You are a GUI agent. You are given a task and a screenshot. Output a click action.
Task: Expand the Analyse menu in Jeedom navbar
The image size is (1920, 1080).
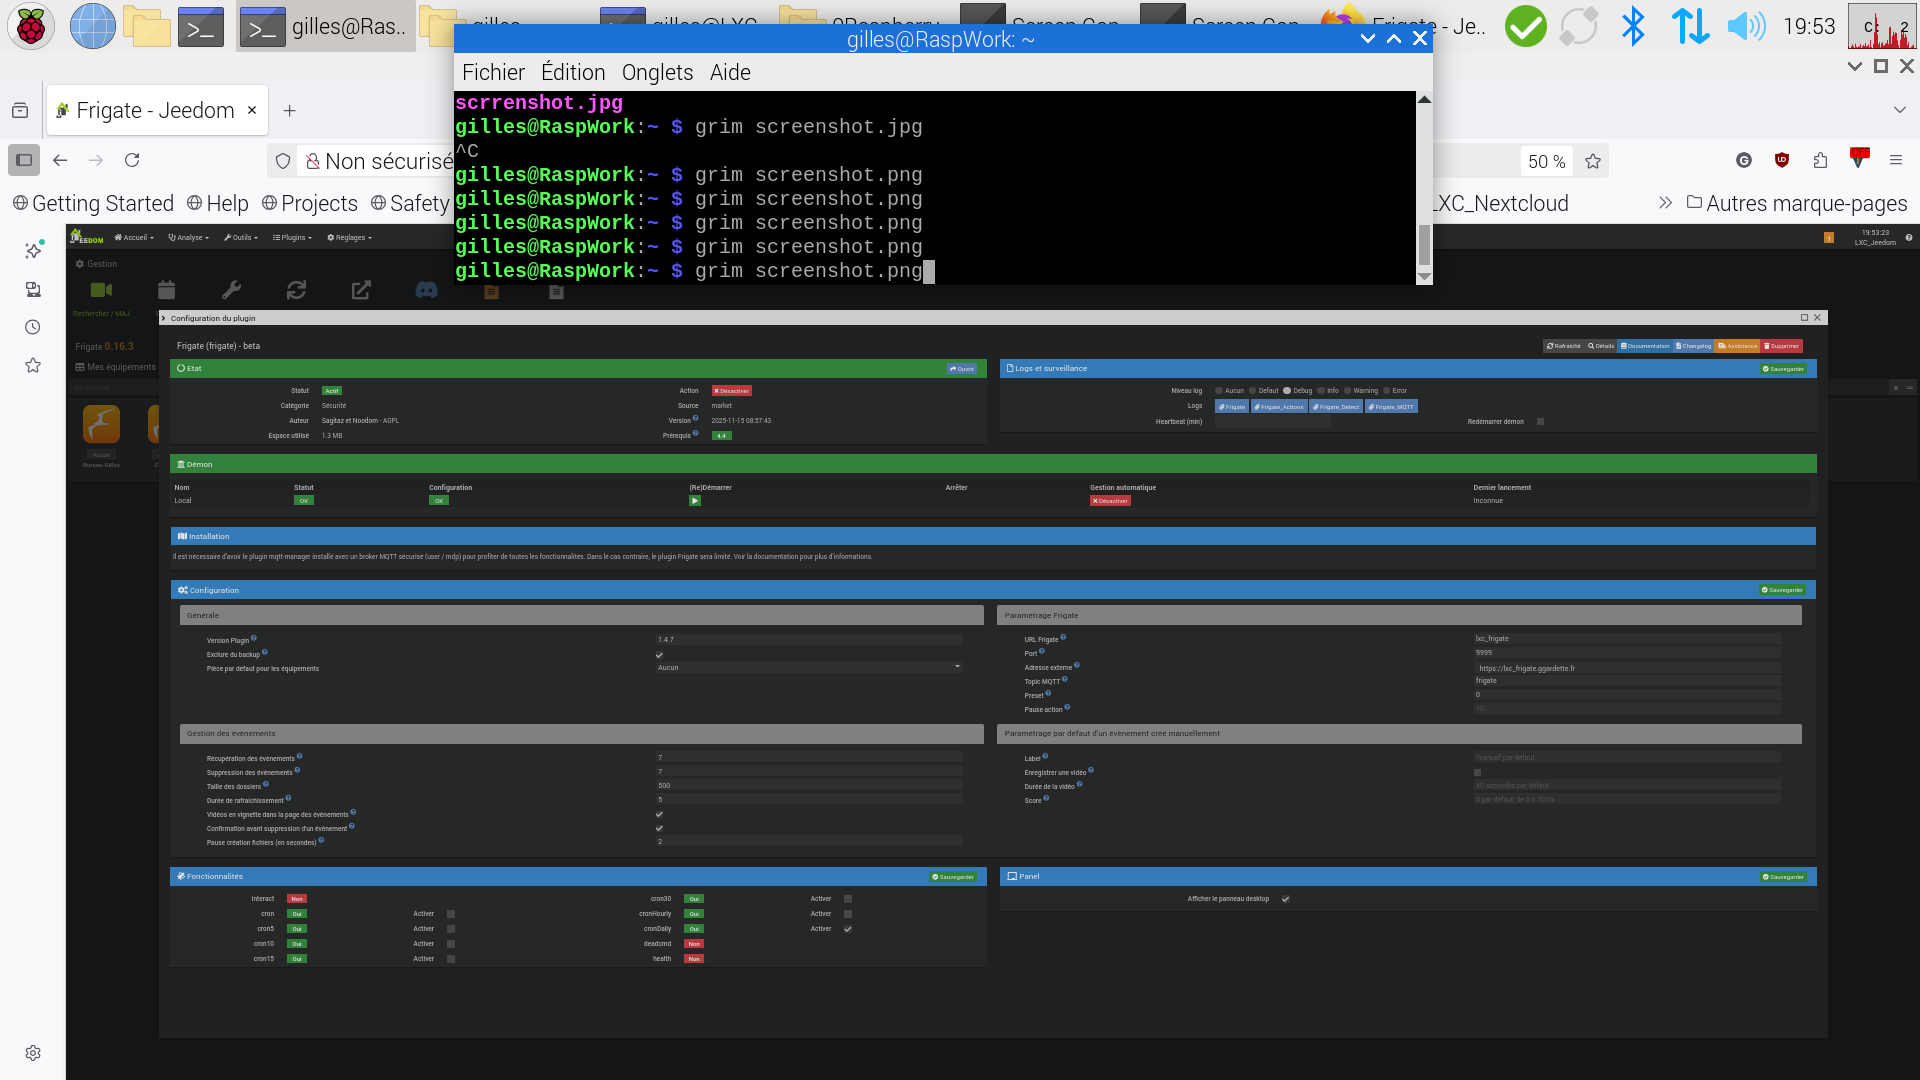(x=188, y=238)
